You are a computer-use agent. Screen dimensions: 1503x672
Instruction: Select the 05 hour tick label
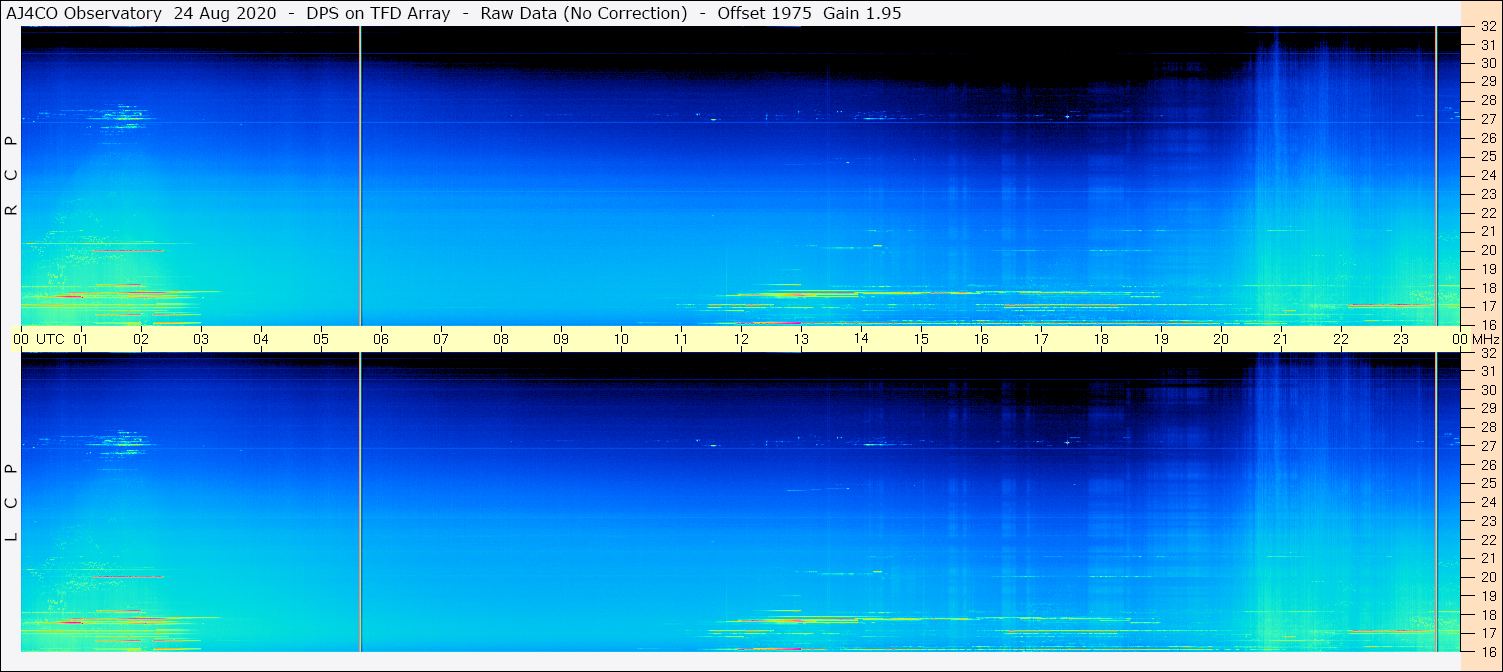click(x=321, y=339)
